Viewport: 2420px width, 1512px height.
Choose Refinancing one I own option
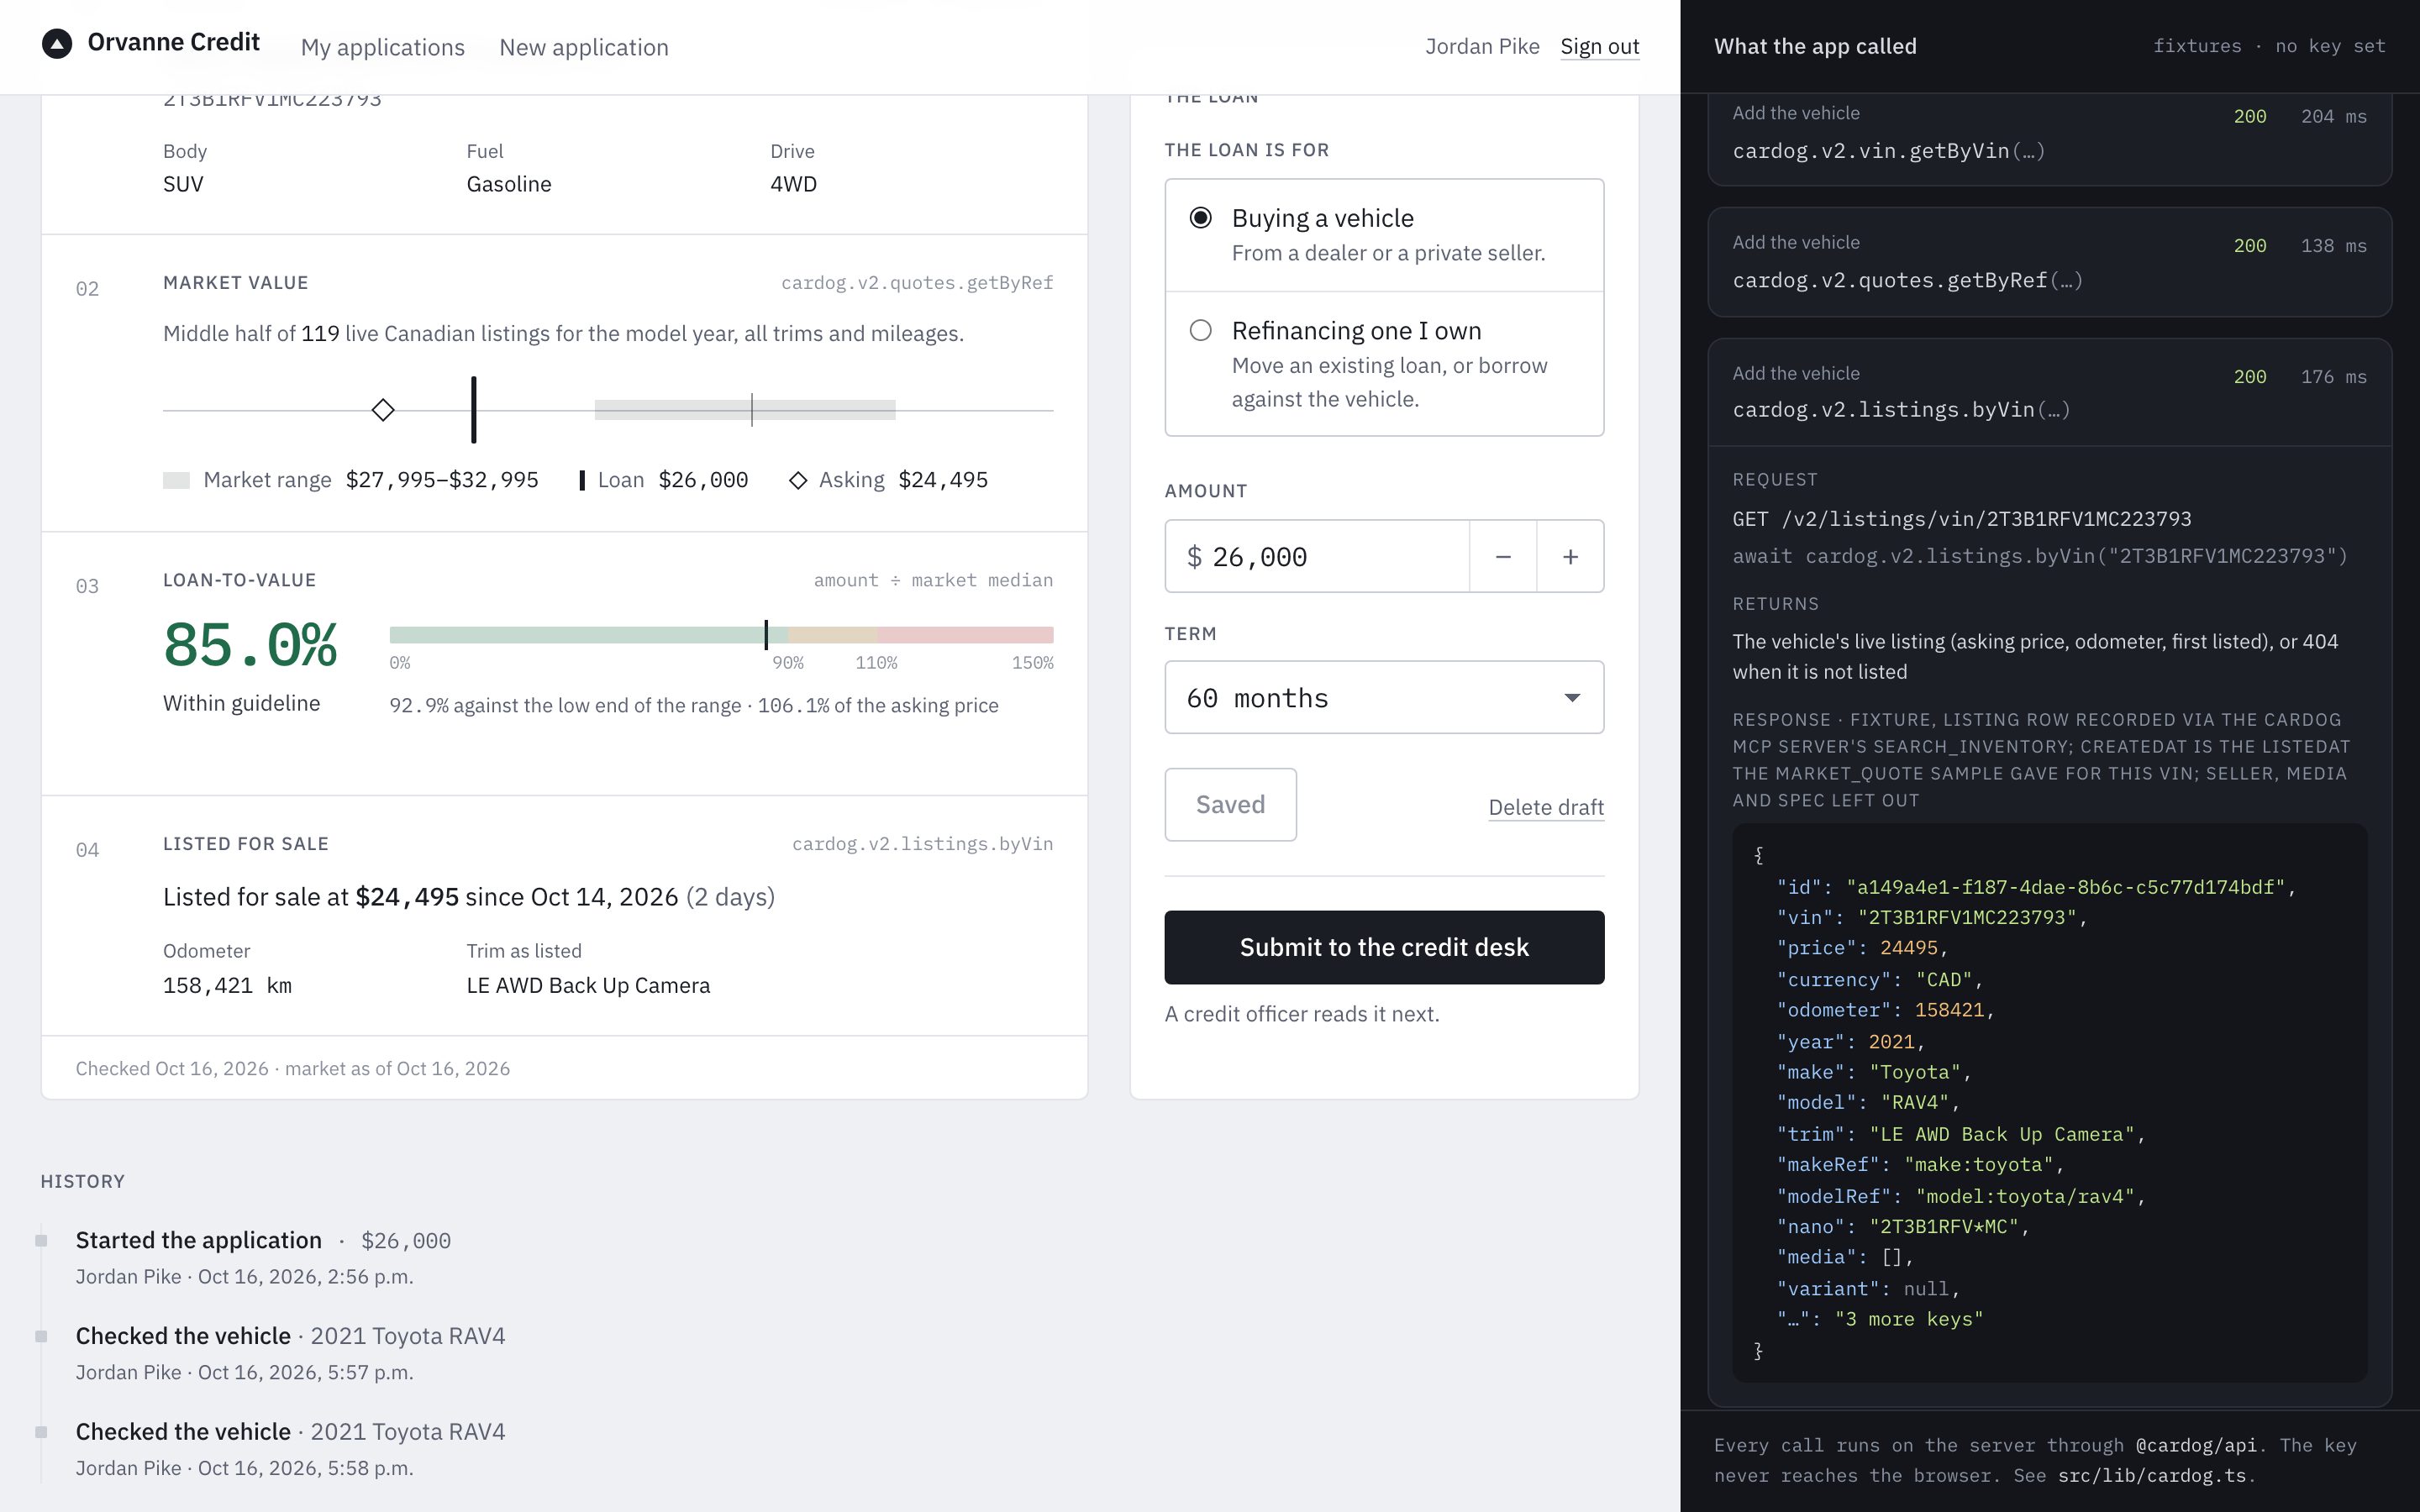(1384, 364)
